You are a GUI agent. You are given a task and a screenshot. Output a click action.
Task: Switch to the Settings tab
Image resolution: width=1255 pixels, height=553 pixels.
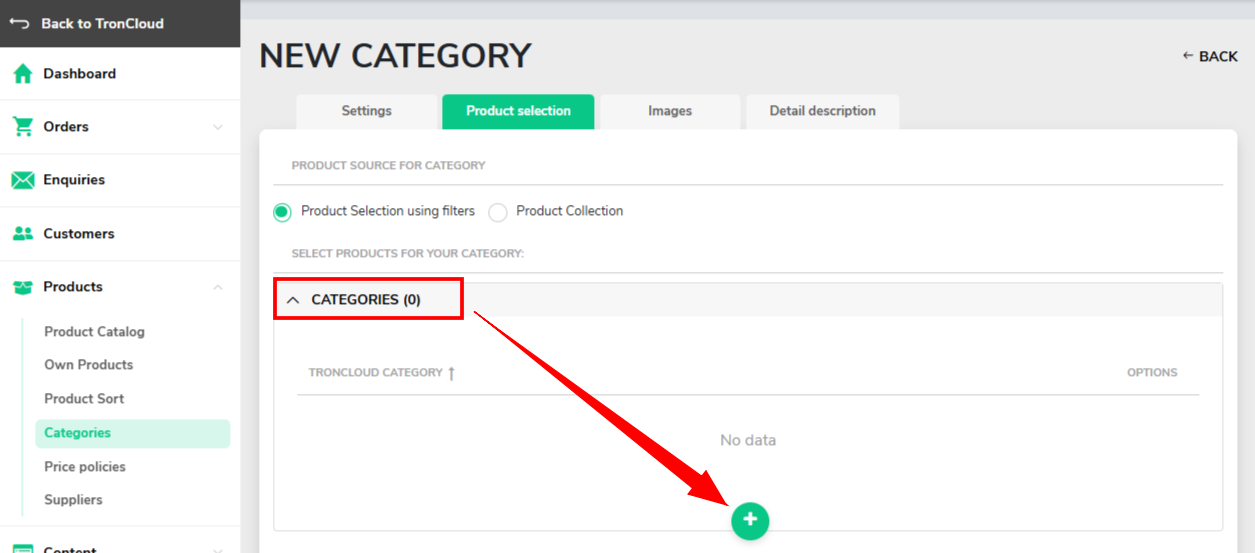[x=367, y=112]
